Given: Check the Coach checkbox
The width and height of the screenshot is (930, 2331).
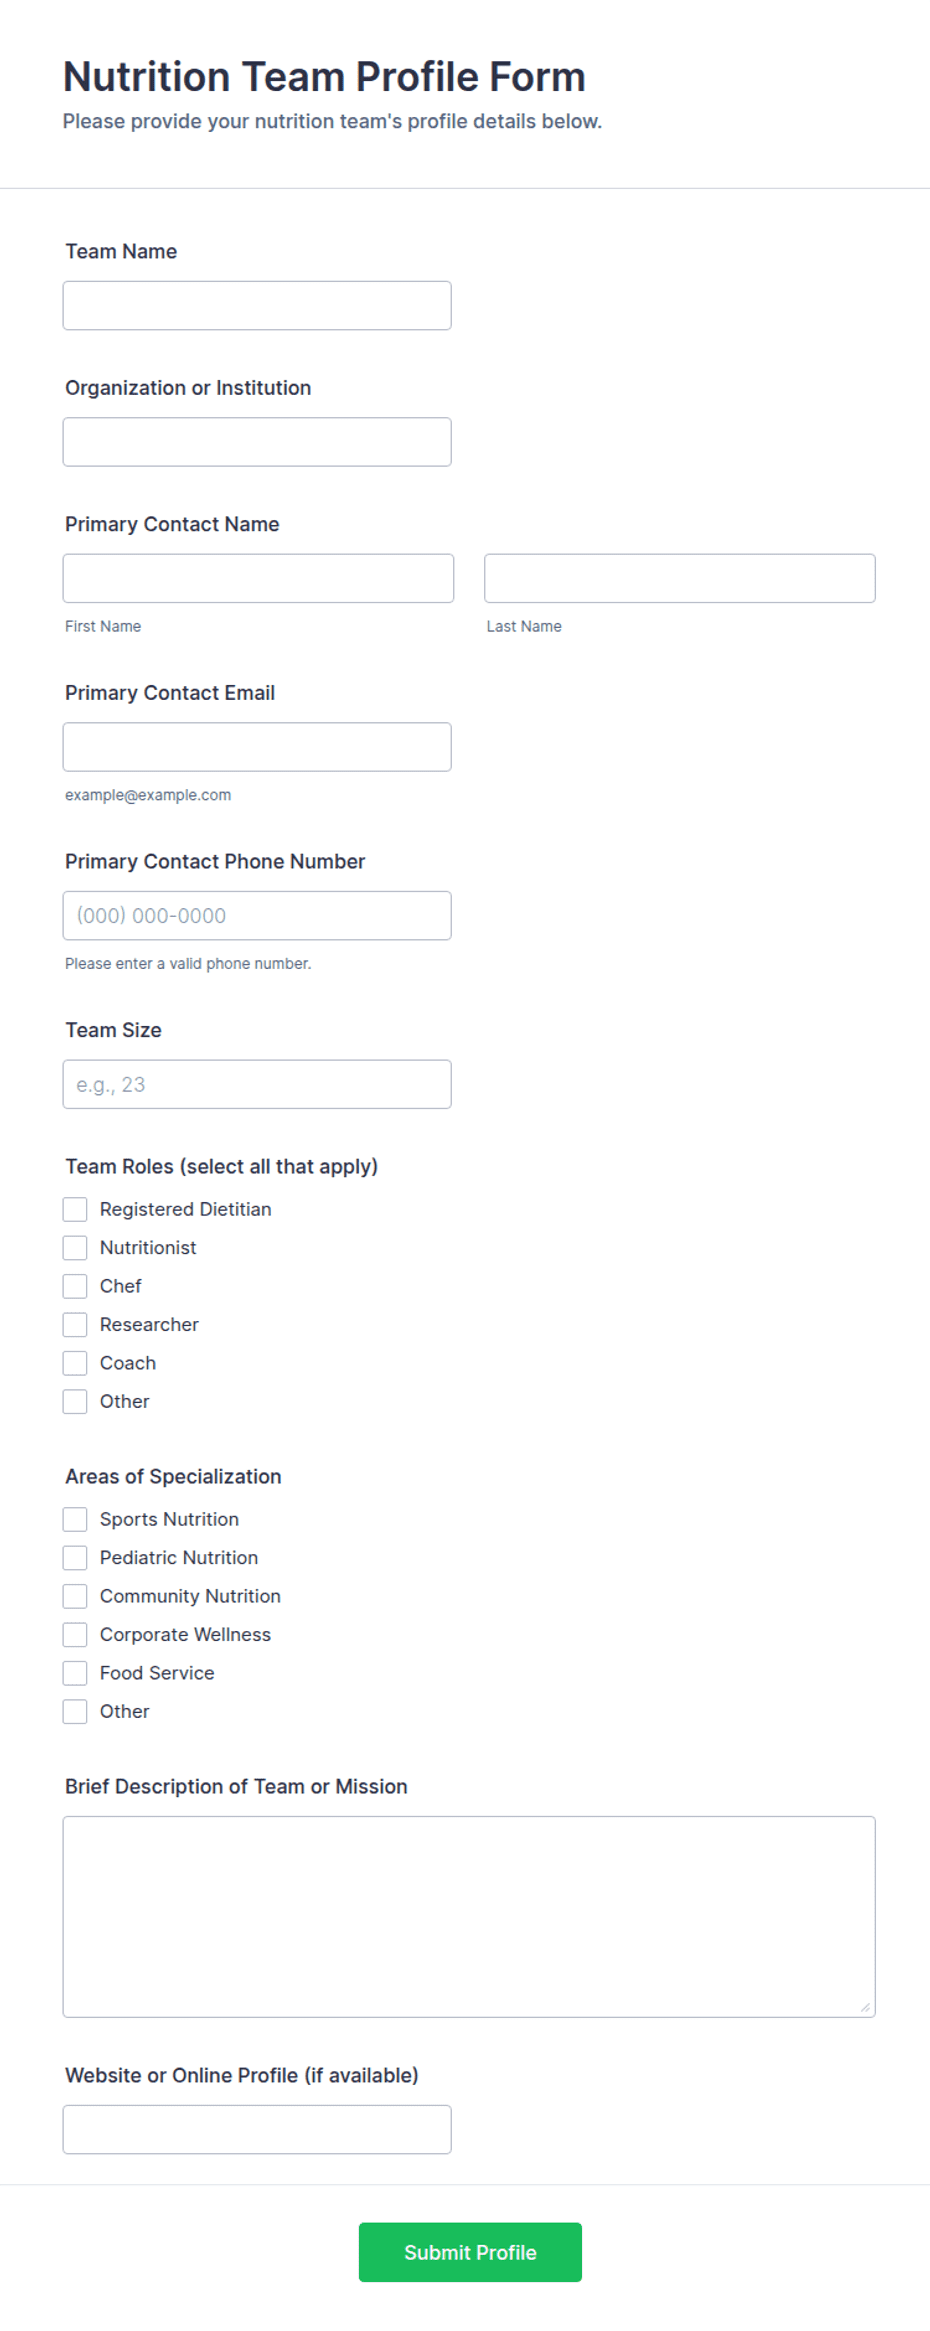Looking at the screenshot, I should (x=75, y=1363).
